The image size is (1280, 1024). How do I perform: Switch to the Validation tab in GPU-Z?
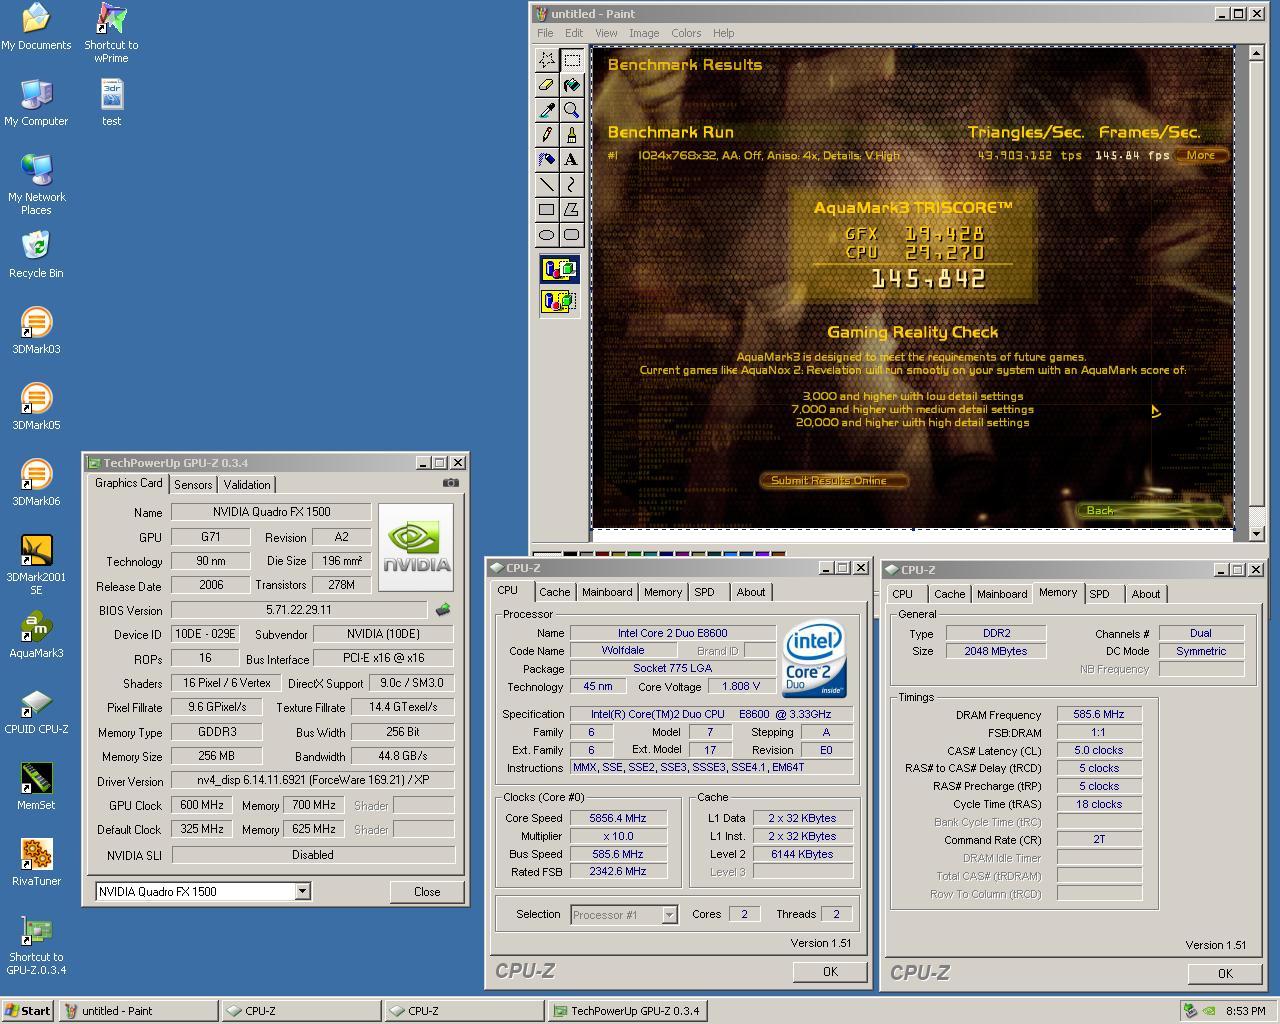(247, 484)
